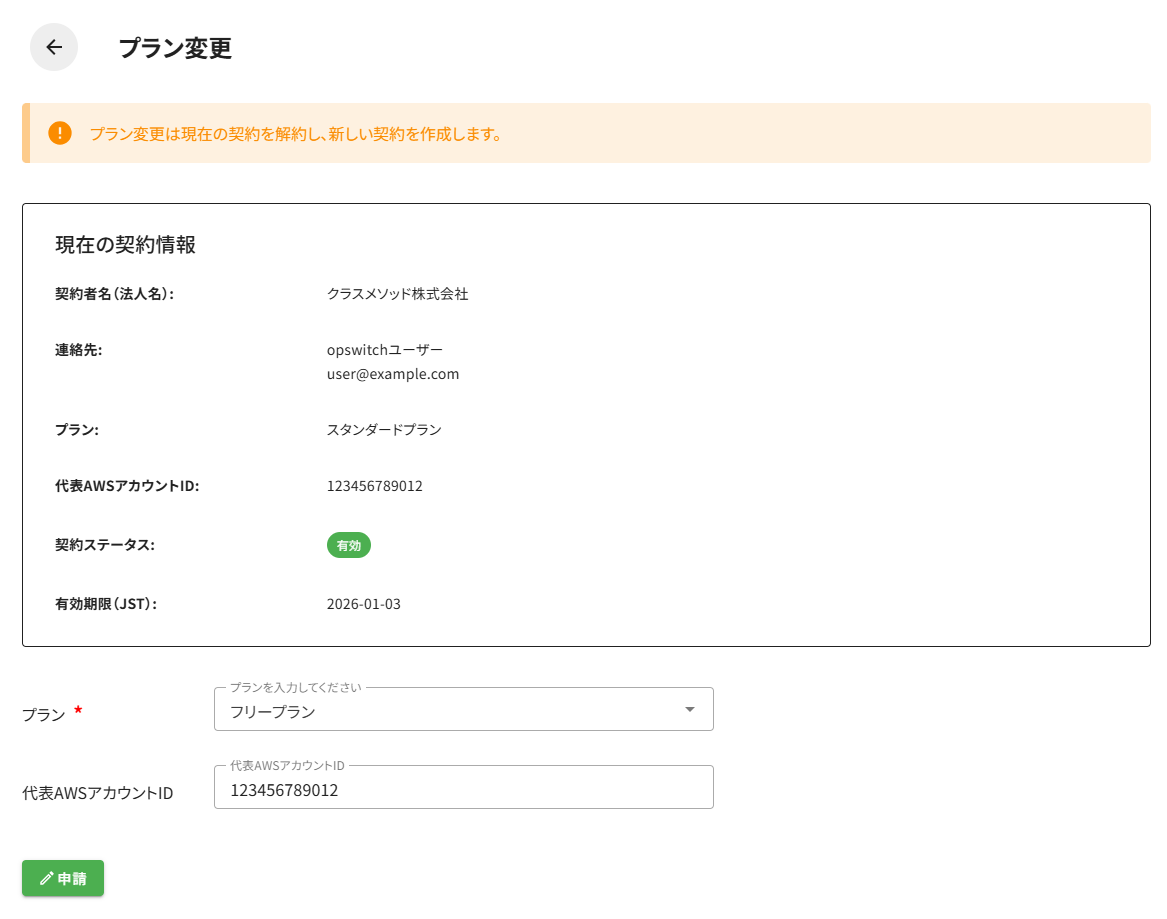Click the green 有効 status chip

[x=348, y=546]
